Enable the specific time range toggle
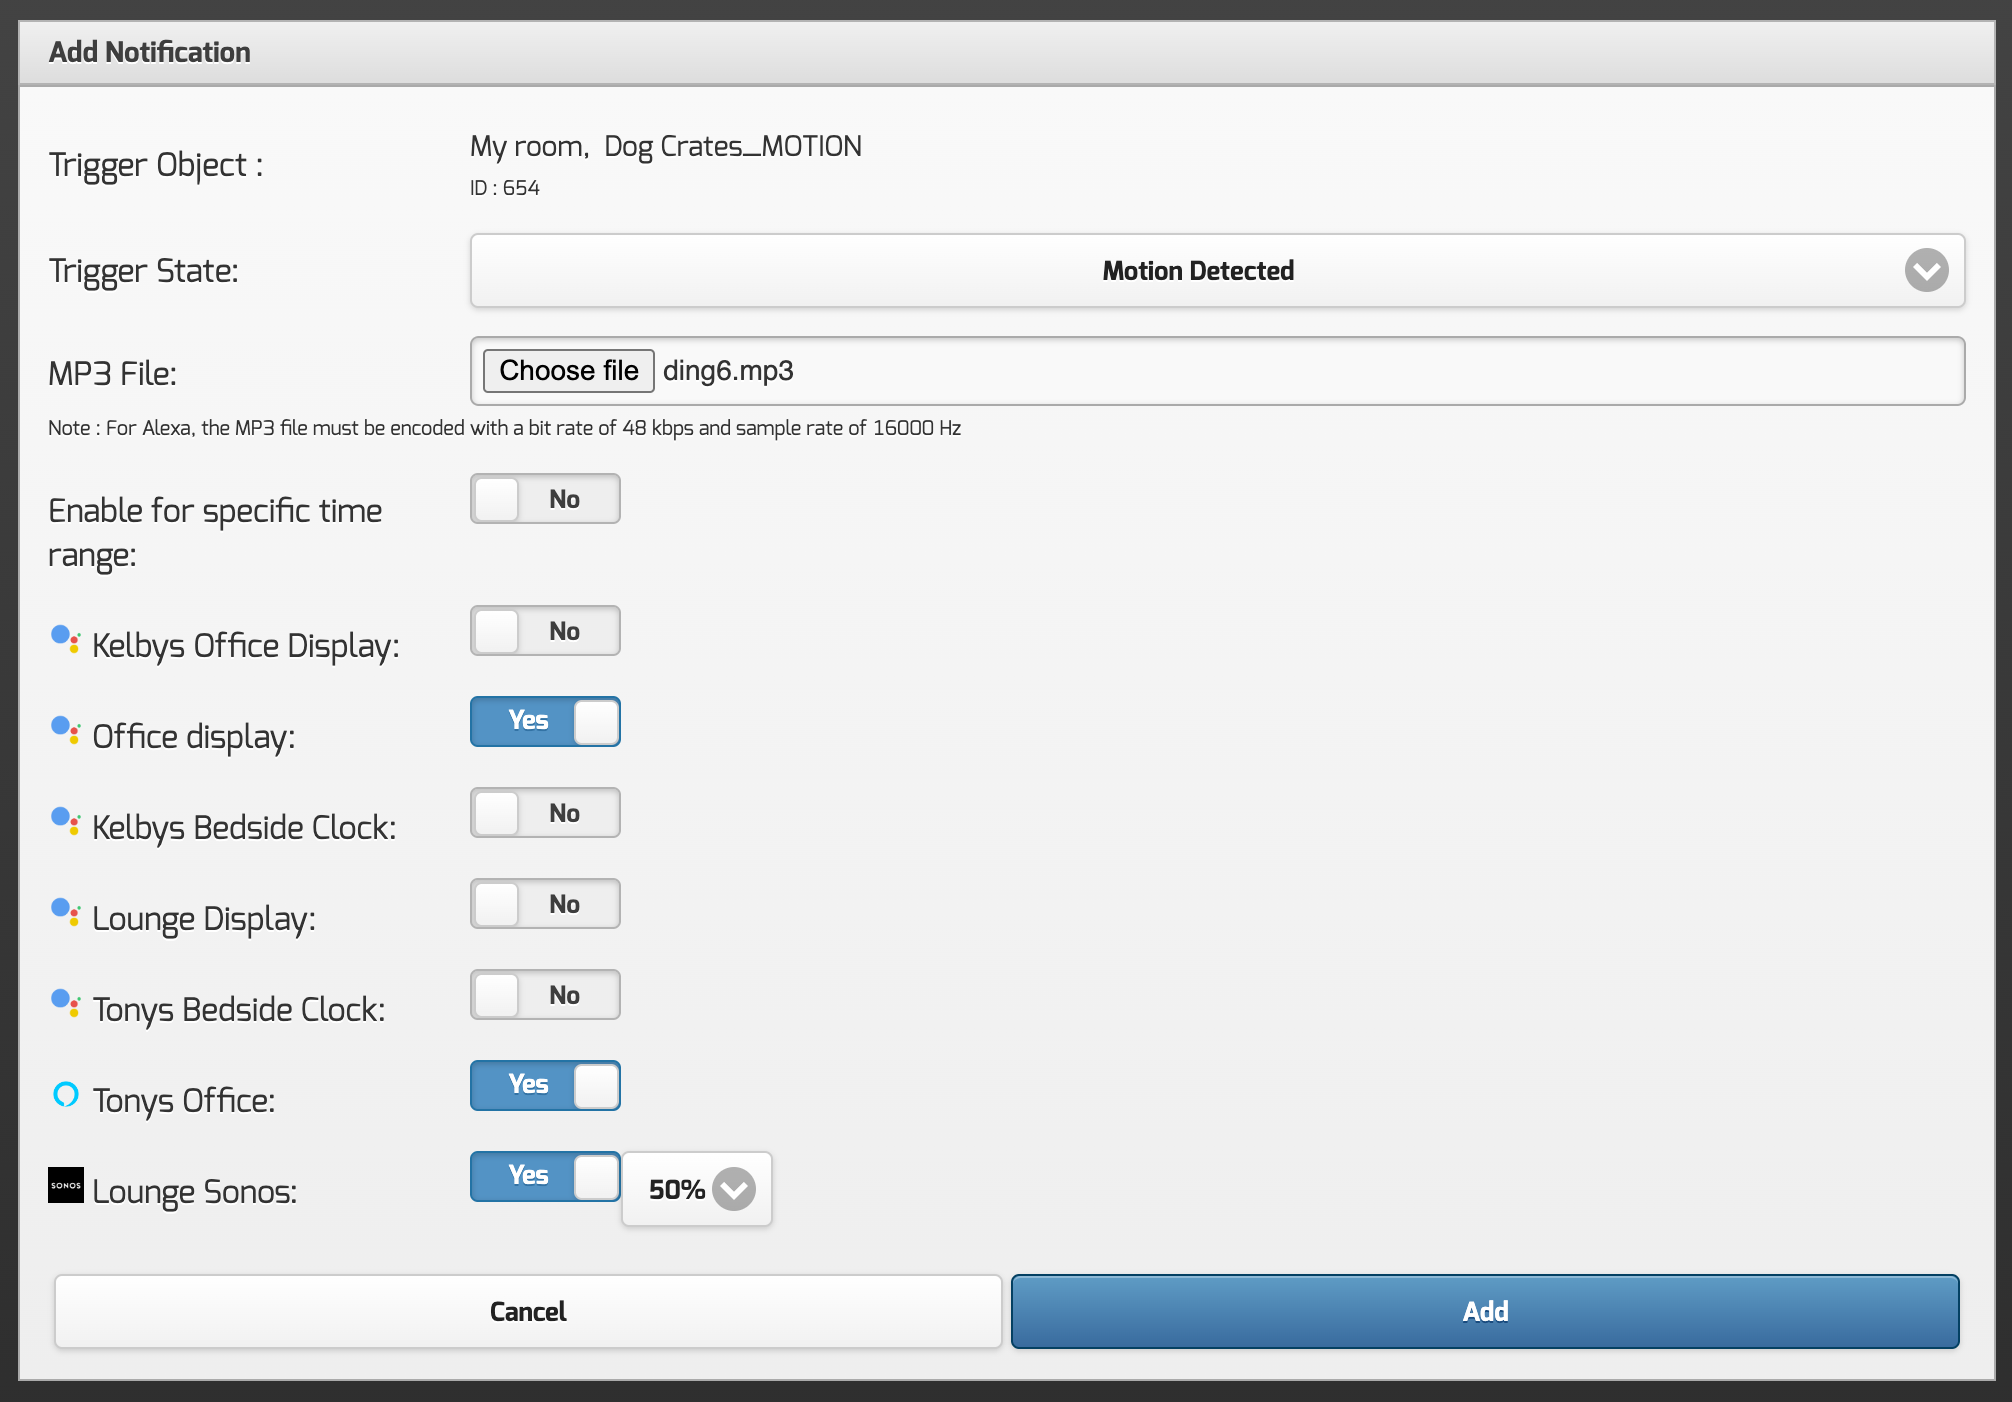2012x1402 pixels. [x=545, y=499]
